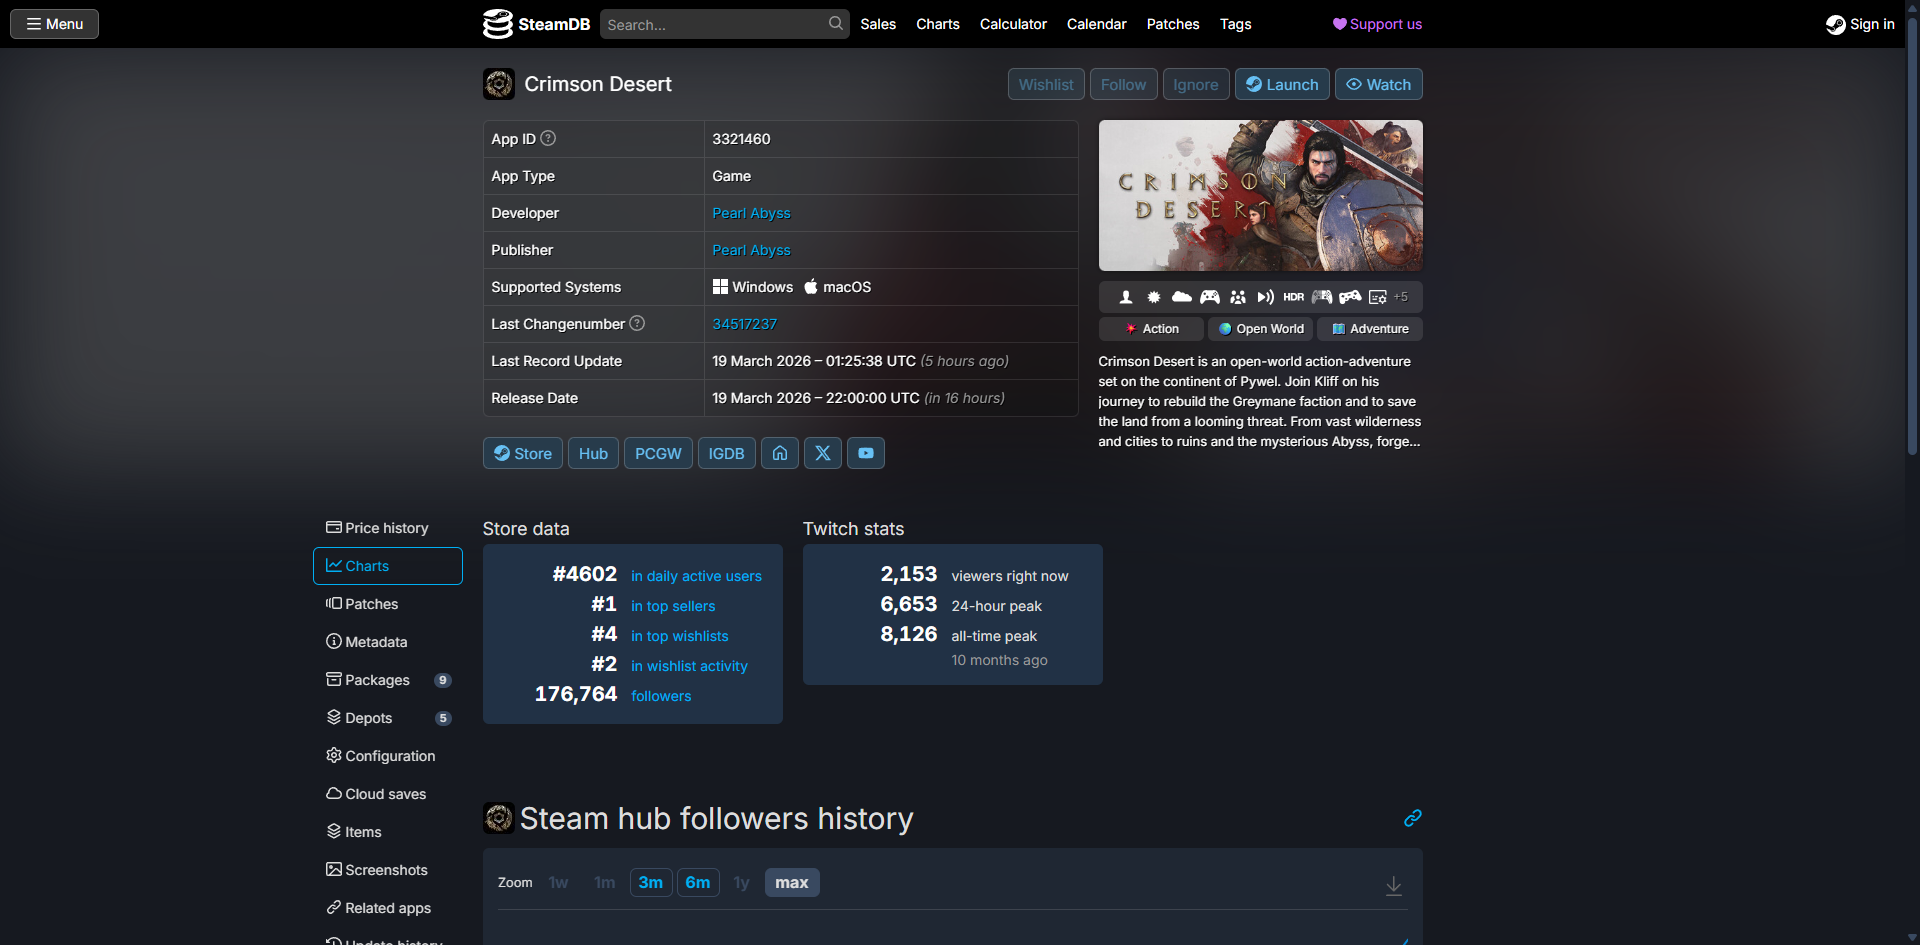Screen dimensions: 1920x945
Task: Open the Configuration sidebar tab
Action: click(388, 756)
